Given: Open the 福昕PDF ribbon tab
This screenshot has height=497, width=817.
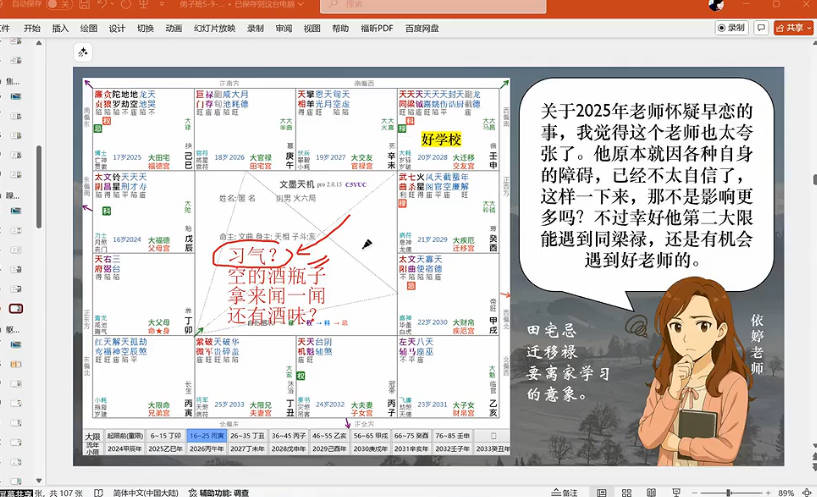Looking at the screenshot, I should 377,29.
